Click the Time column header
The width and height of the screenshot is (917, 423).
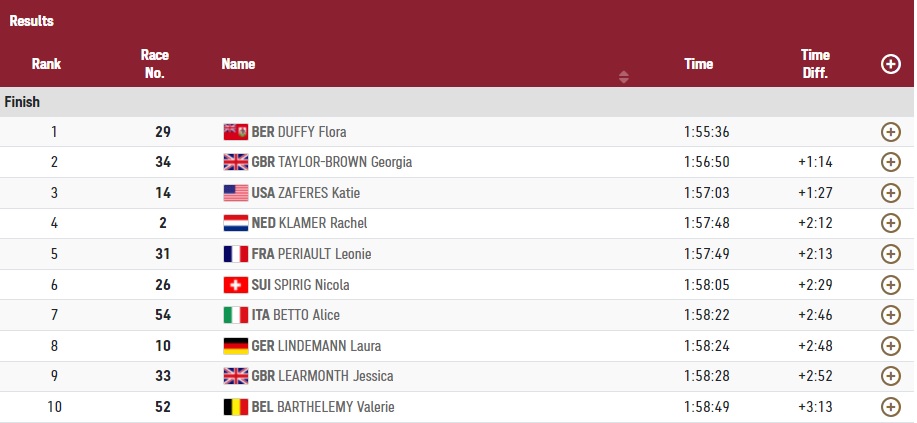coord(698,64)
